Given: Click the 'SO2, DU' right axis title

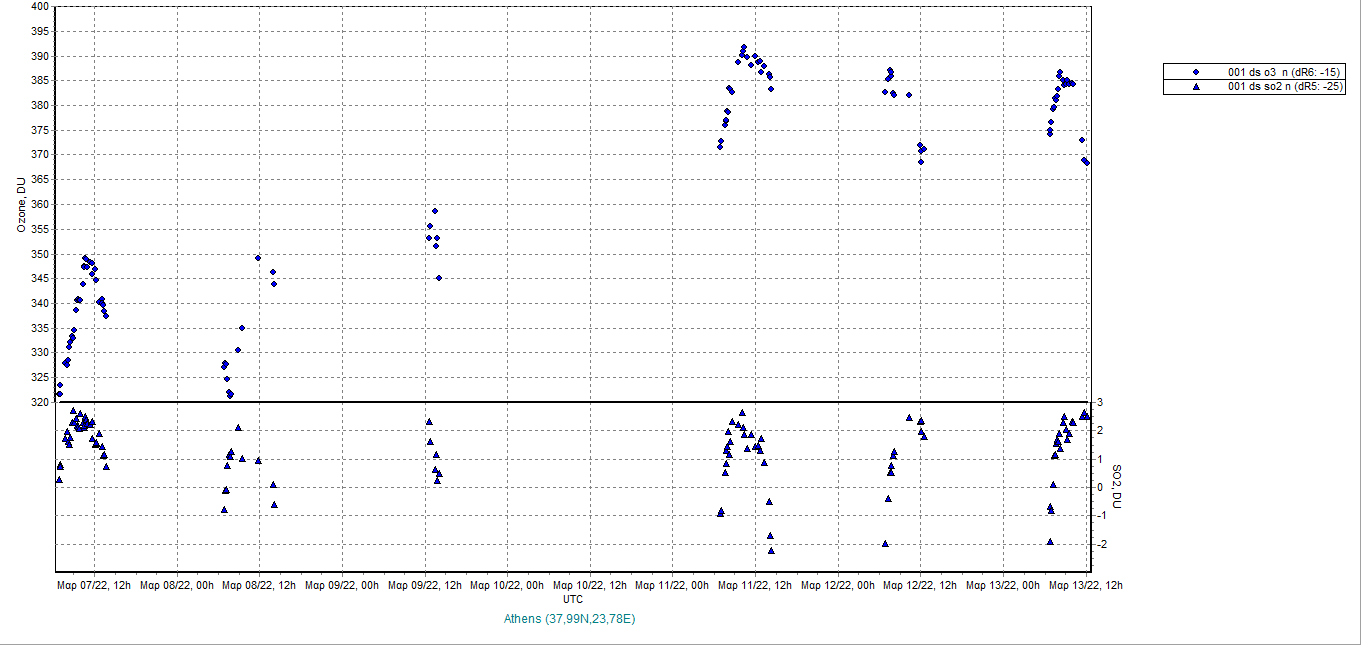Looking at the screenshot, I should 1117,487.
